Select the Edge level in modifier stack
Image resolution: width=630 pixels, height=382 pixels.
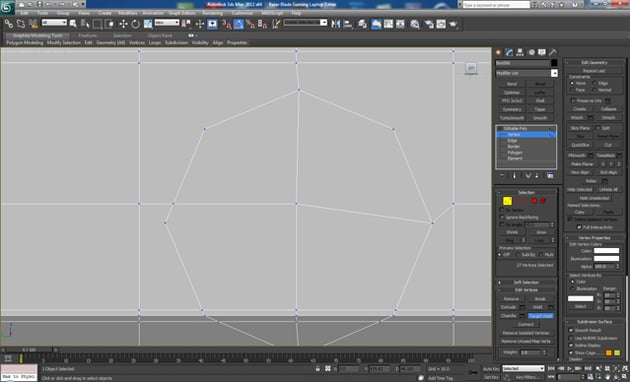512,141
